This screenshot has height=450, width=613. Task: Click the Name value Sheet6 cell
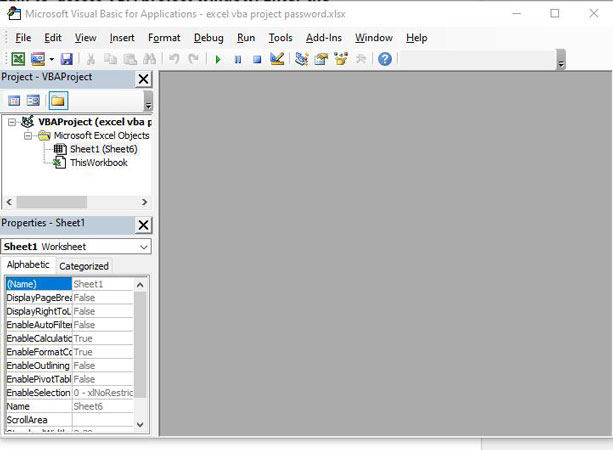click(103, 406)
